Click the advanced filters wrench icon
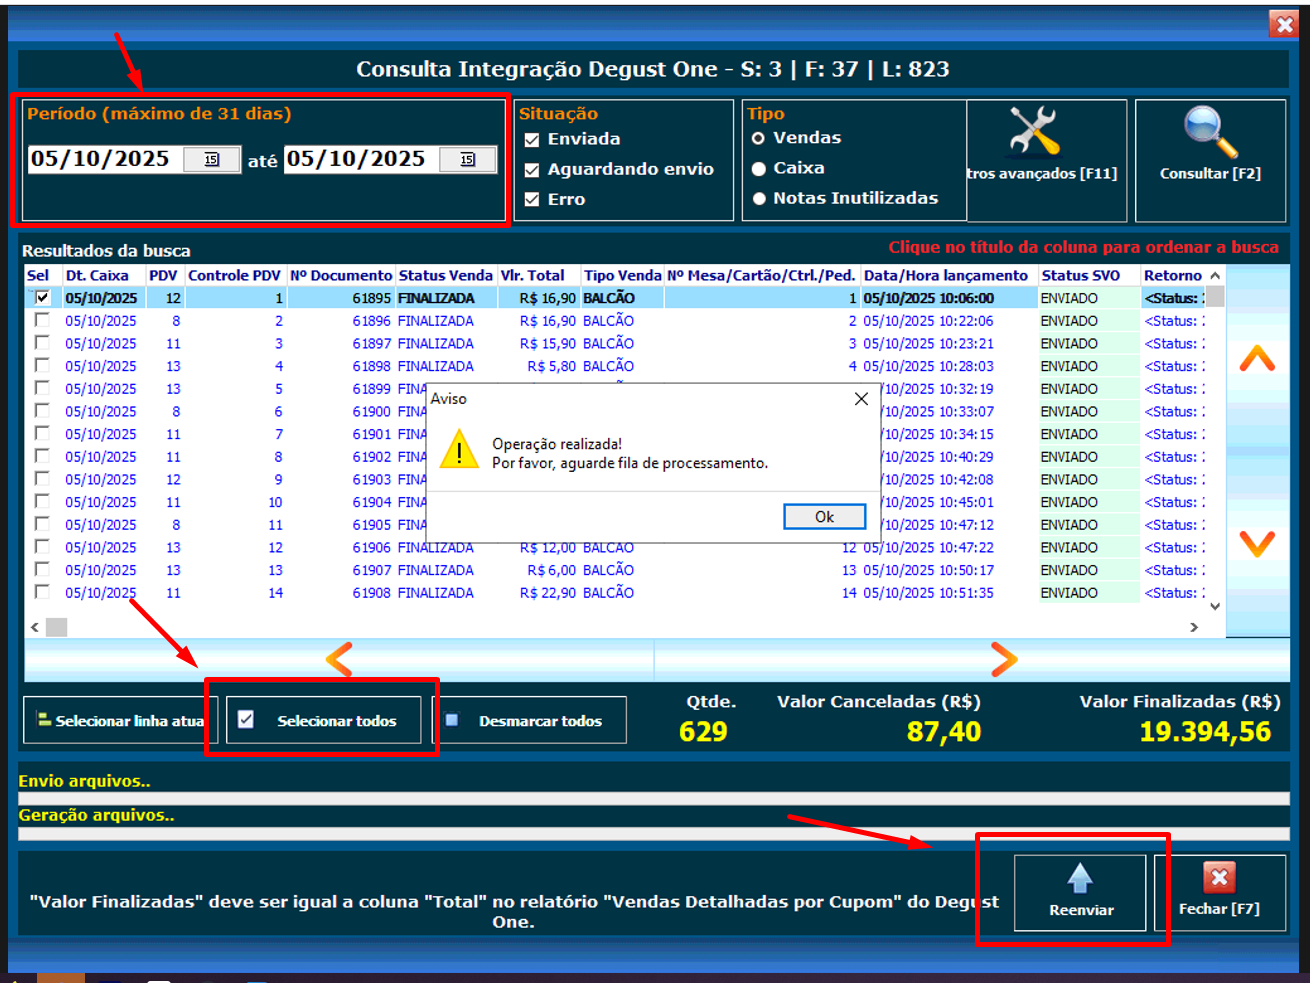The width and height of the screenshot is (1310, 983). (x=1034, y=131)
